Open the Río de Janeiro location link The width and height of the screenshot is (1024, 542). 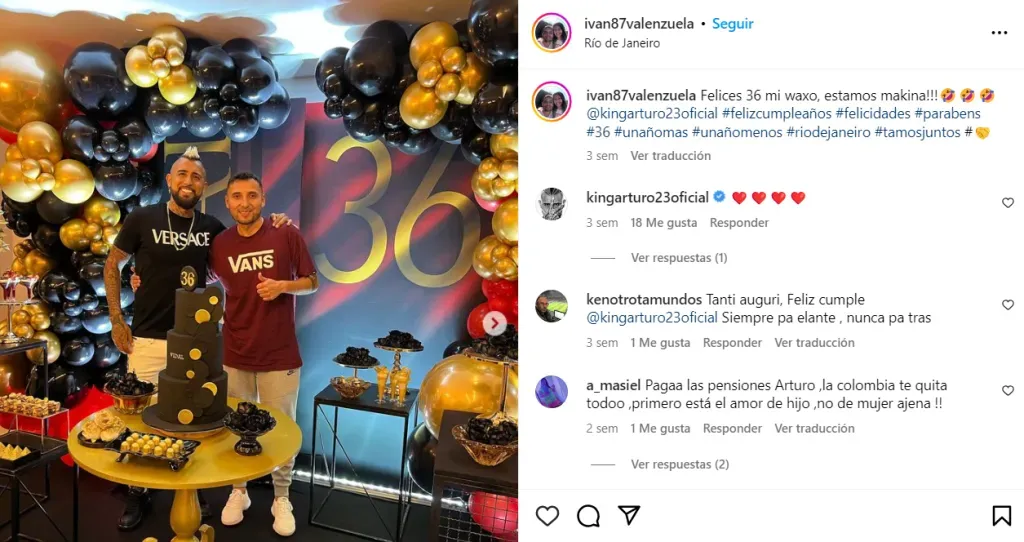click(x=622, y=43)
